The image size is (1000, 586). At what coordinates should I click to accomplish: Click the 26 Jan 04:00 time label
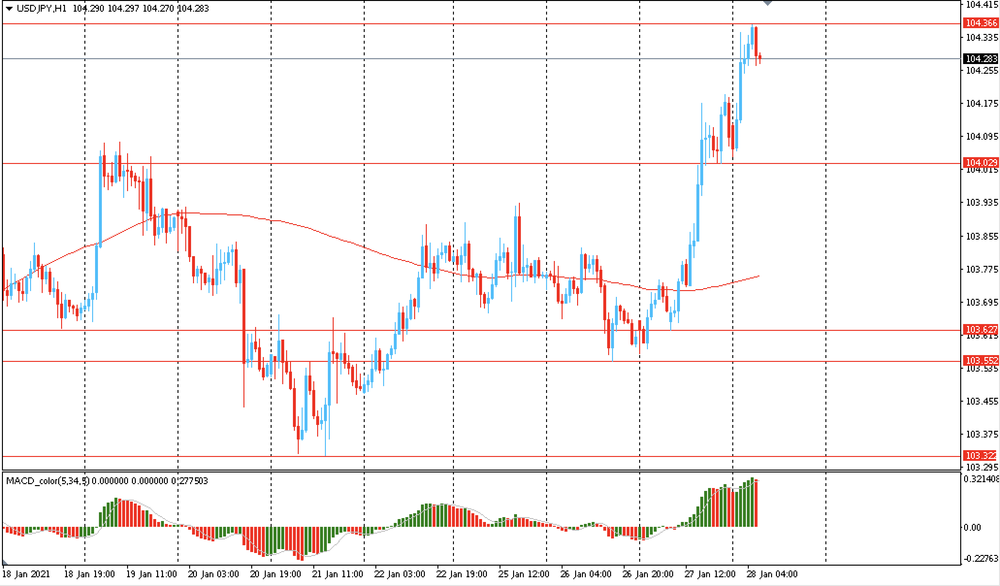pos(586,574)
